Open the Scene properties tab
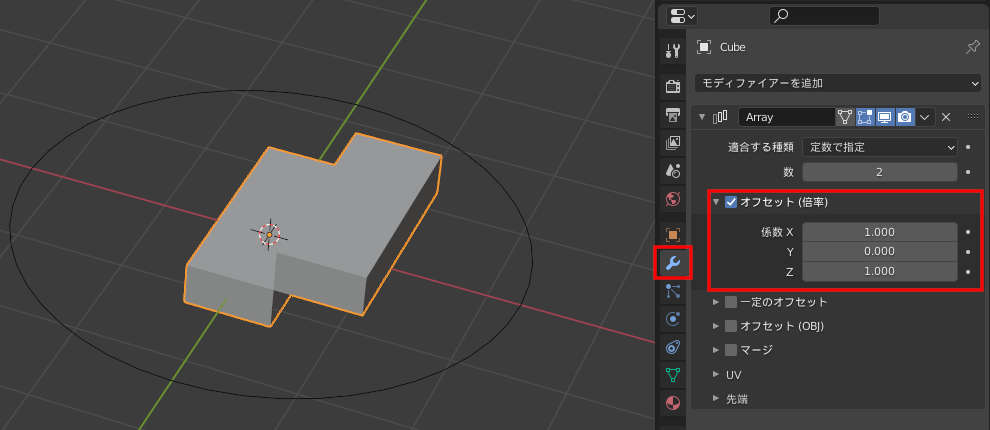The width and height of the screenshot is (990, 430). [673, 170]
